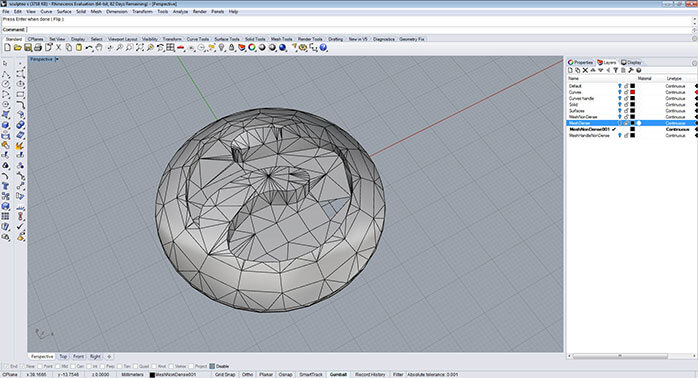Toggle the Disable osnap checkbox
Image resolution: width=698 pixels, height=378 pixels.
click(x=212, y=366)
